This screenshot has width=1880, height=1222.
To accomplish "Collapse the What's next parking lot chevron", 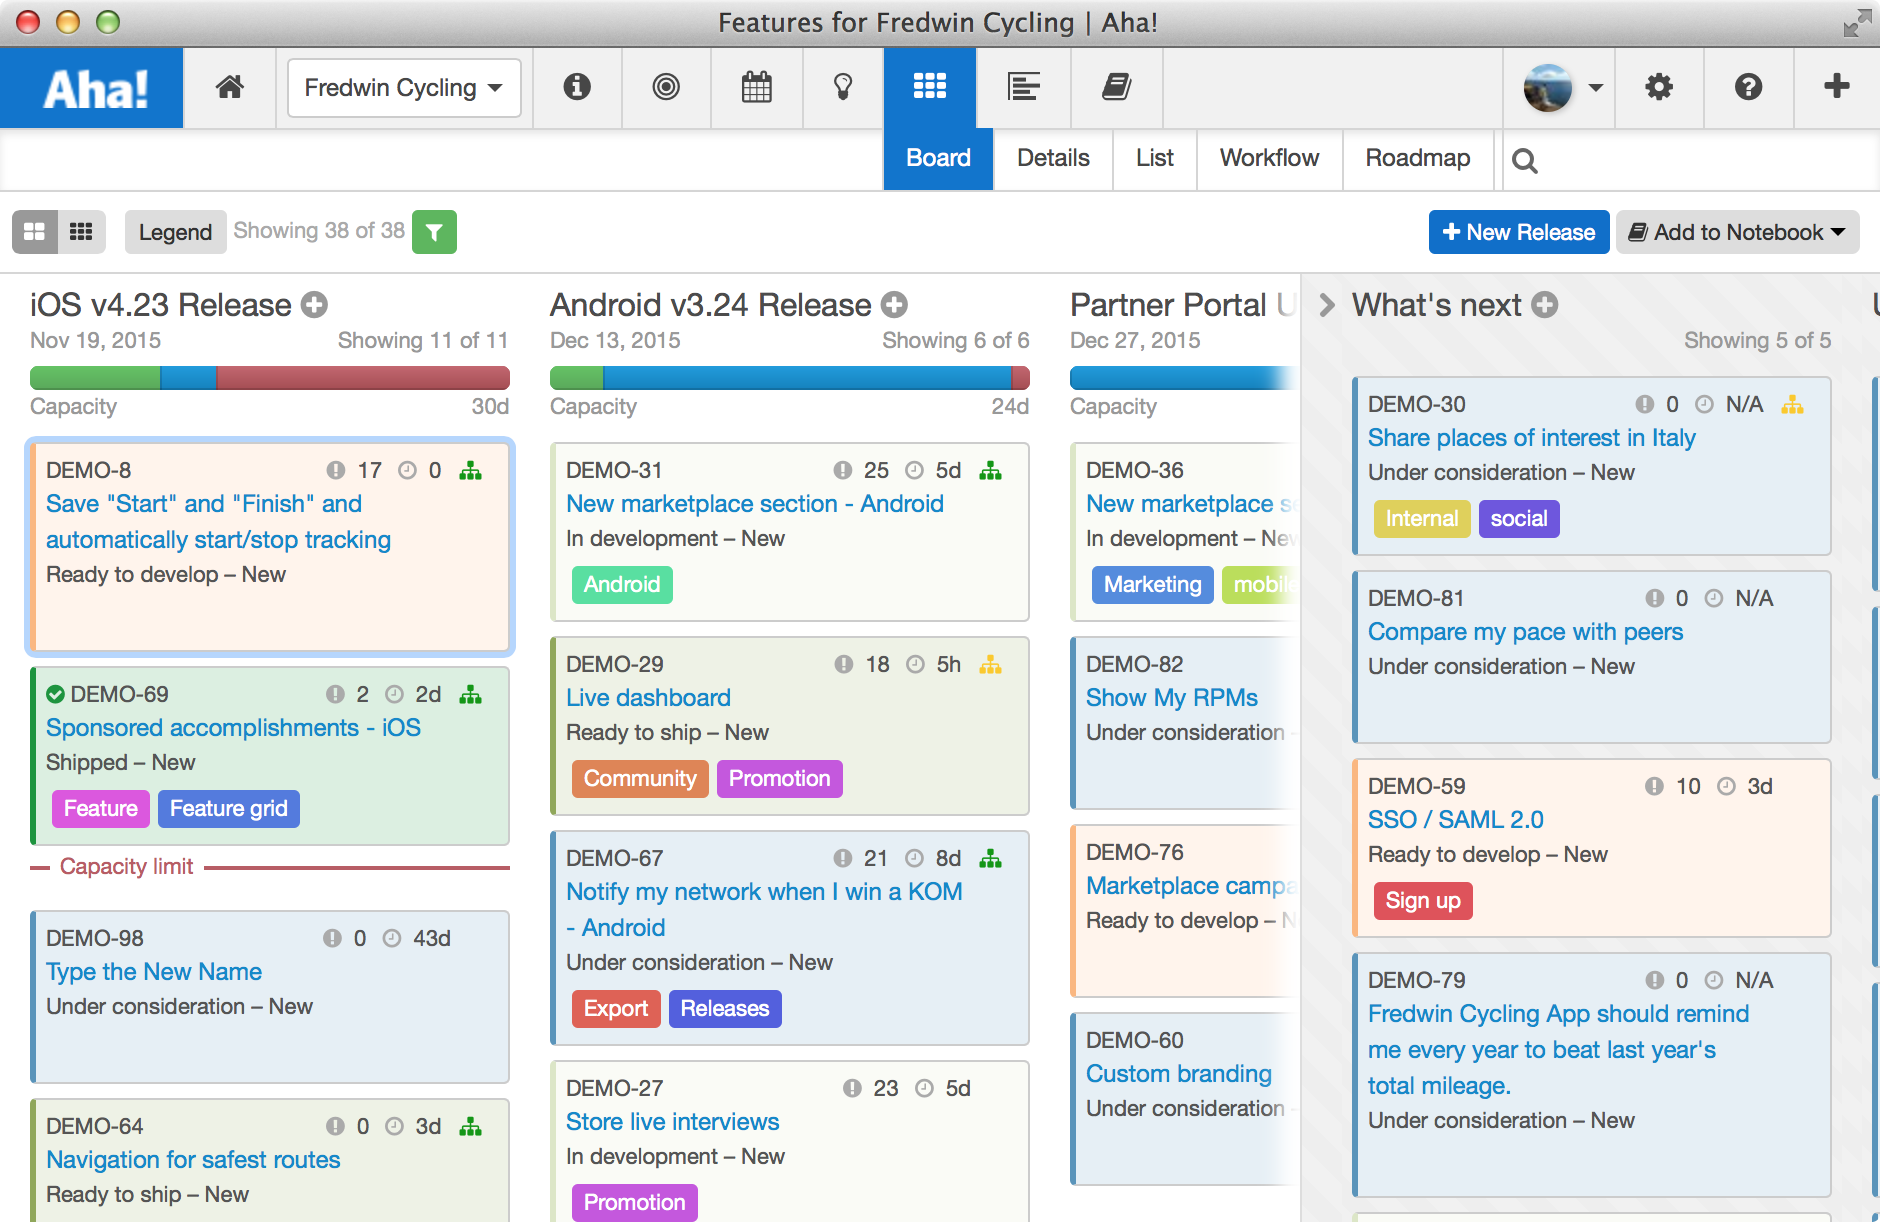I will [1327, 305].
